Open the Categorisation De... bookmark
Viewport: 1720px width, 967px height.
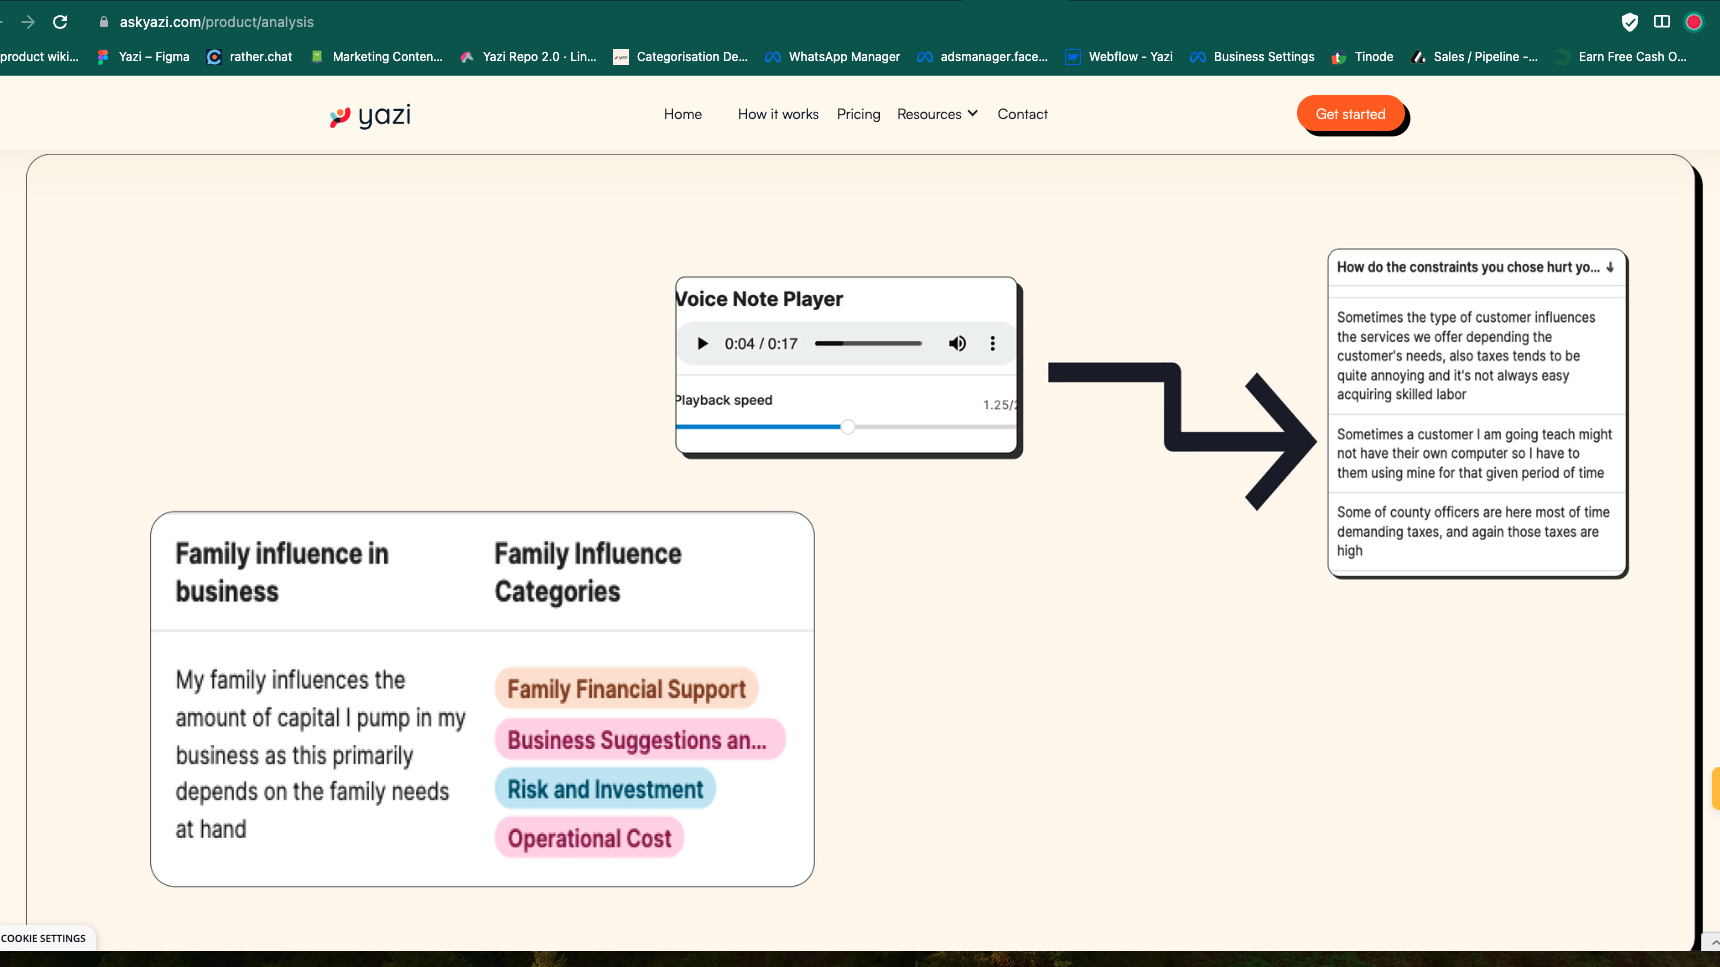click(681, 57)
